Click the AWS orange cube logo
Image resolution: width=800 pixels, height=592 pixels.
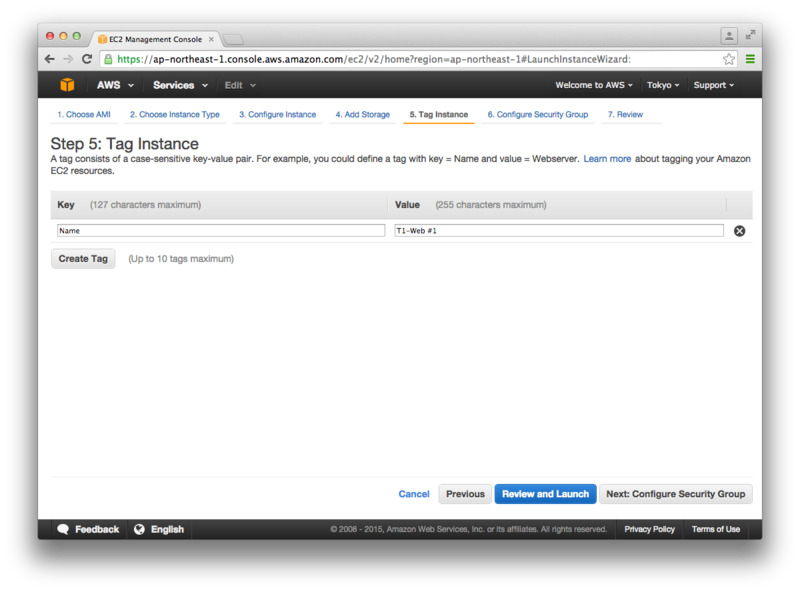click(x=67, y=85)
